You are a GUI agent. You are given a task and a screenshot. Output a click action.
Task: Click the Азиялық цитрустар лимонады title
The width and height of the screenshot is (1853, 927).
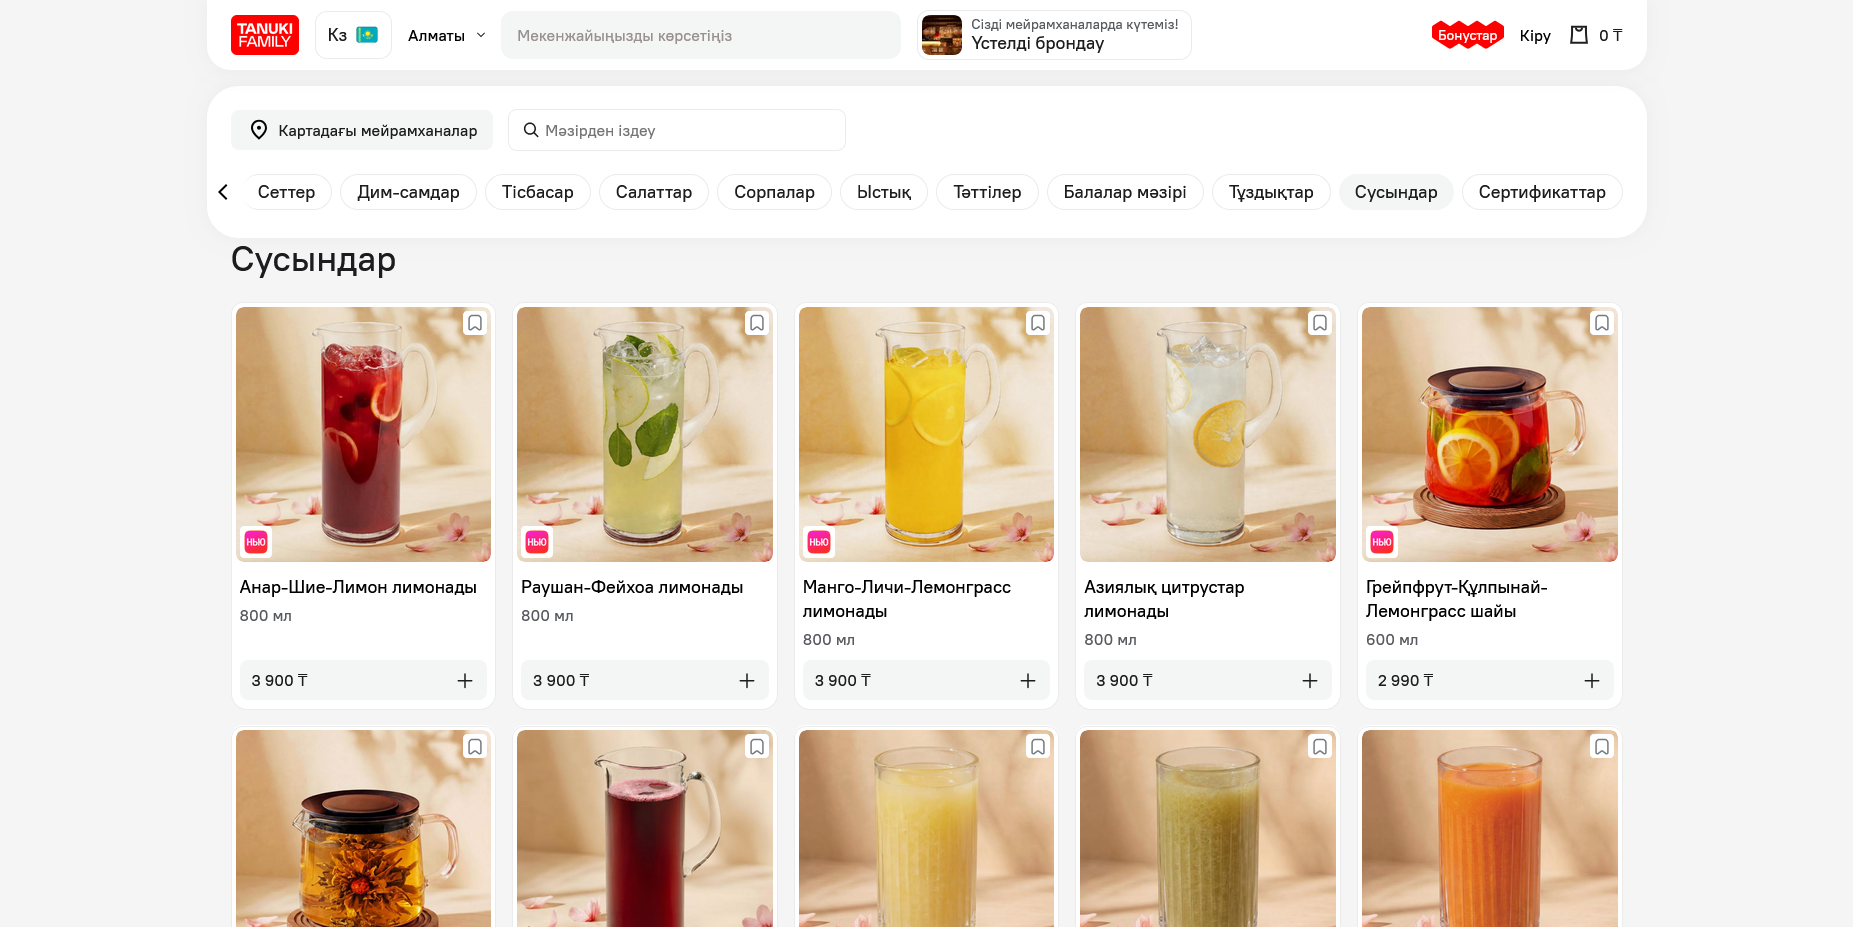1164,599
